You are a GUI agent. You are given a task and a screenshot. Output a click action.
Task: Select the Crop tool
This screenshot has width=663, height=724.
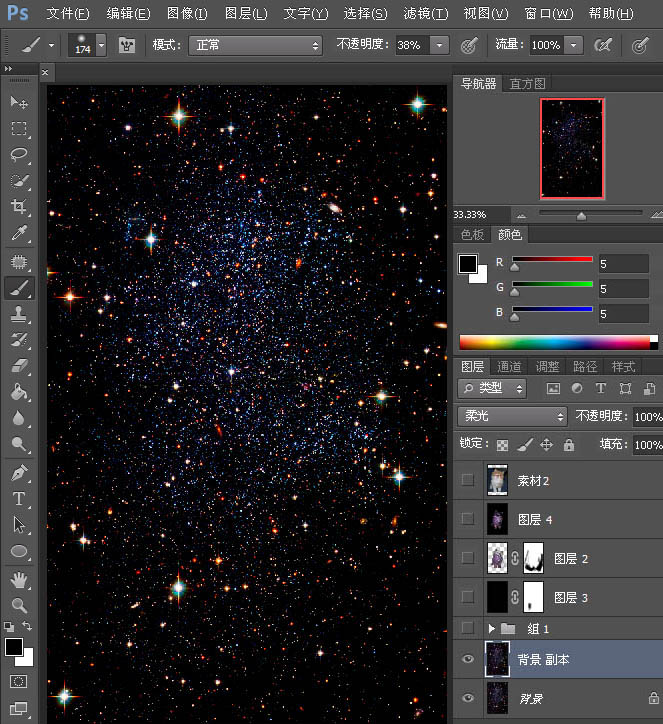click(18, 208)
